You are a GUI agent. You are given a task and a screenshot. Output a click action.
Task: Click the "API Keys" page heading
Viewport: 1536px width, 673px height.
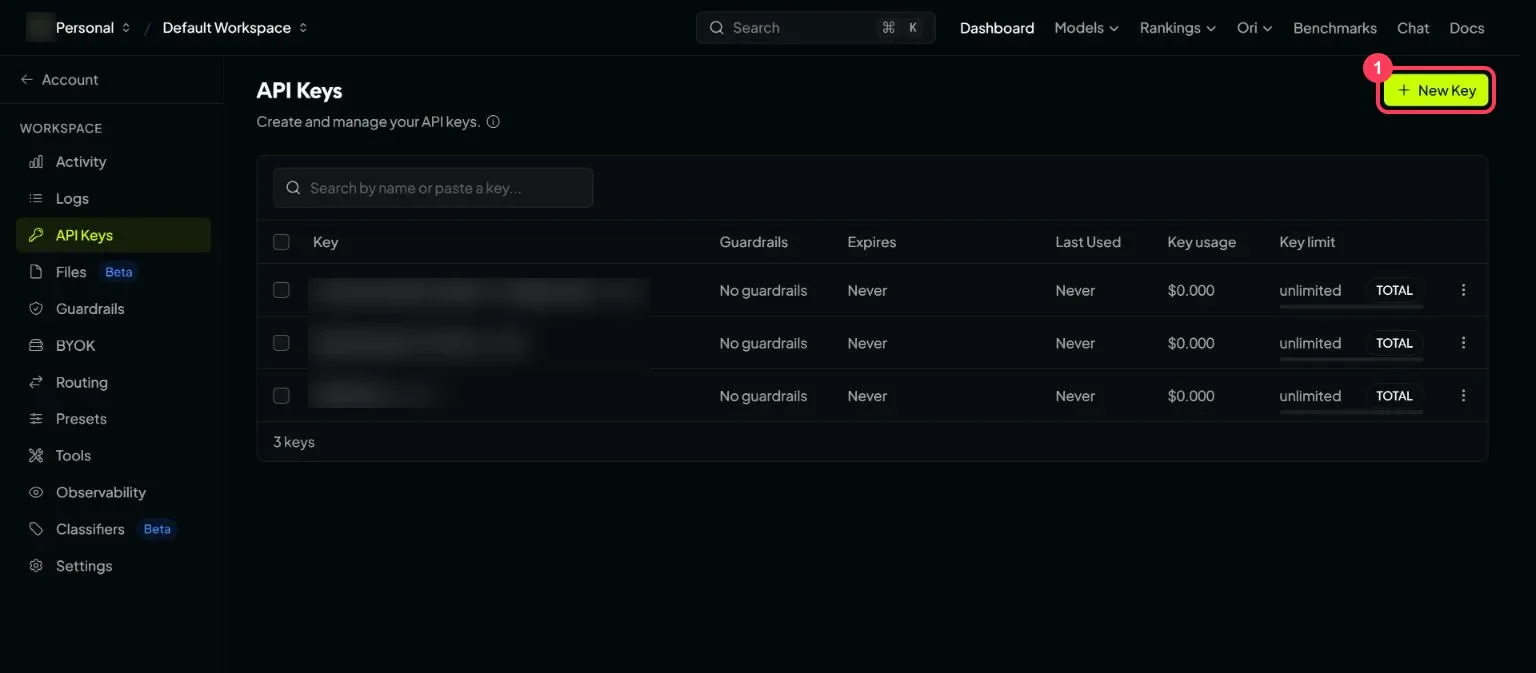click(x=299, y=91)
